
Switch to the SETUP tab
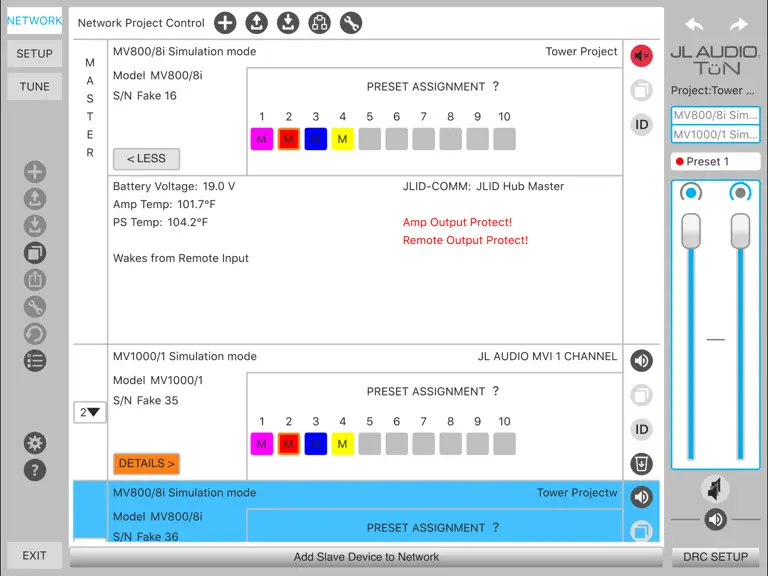[x=35, y=53]
